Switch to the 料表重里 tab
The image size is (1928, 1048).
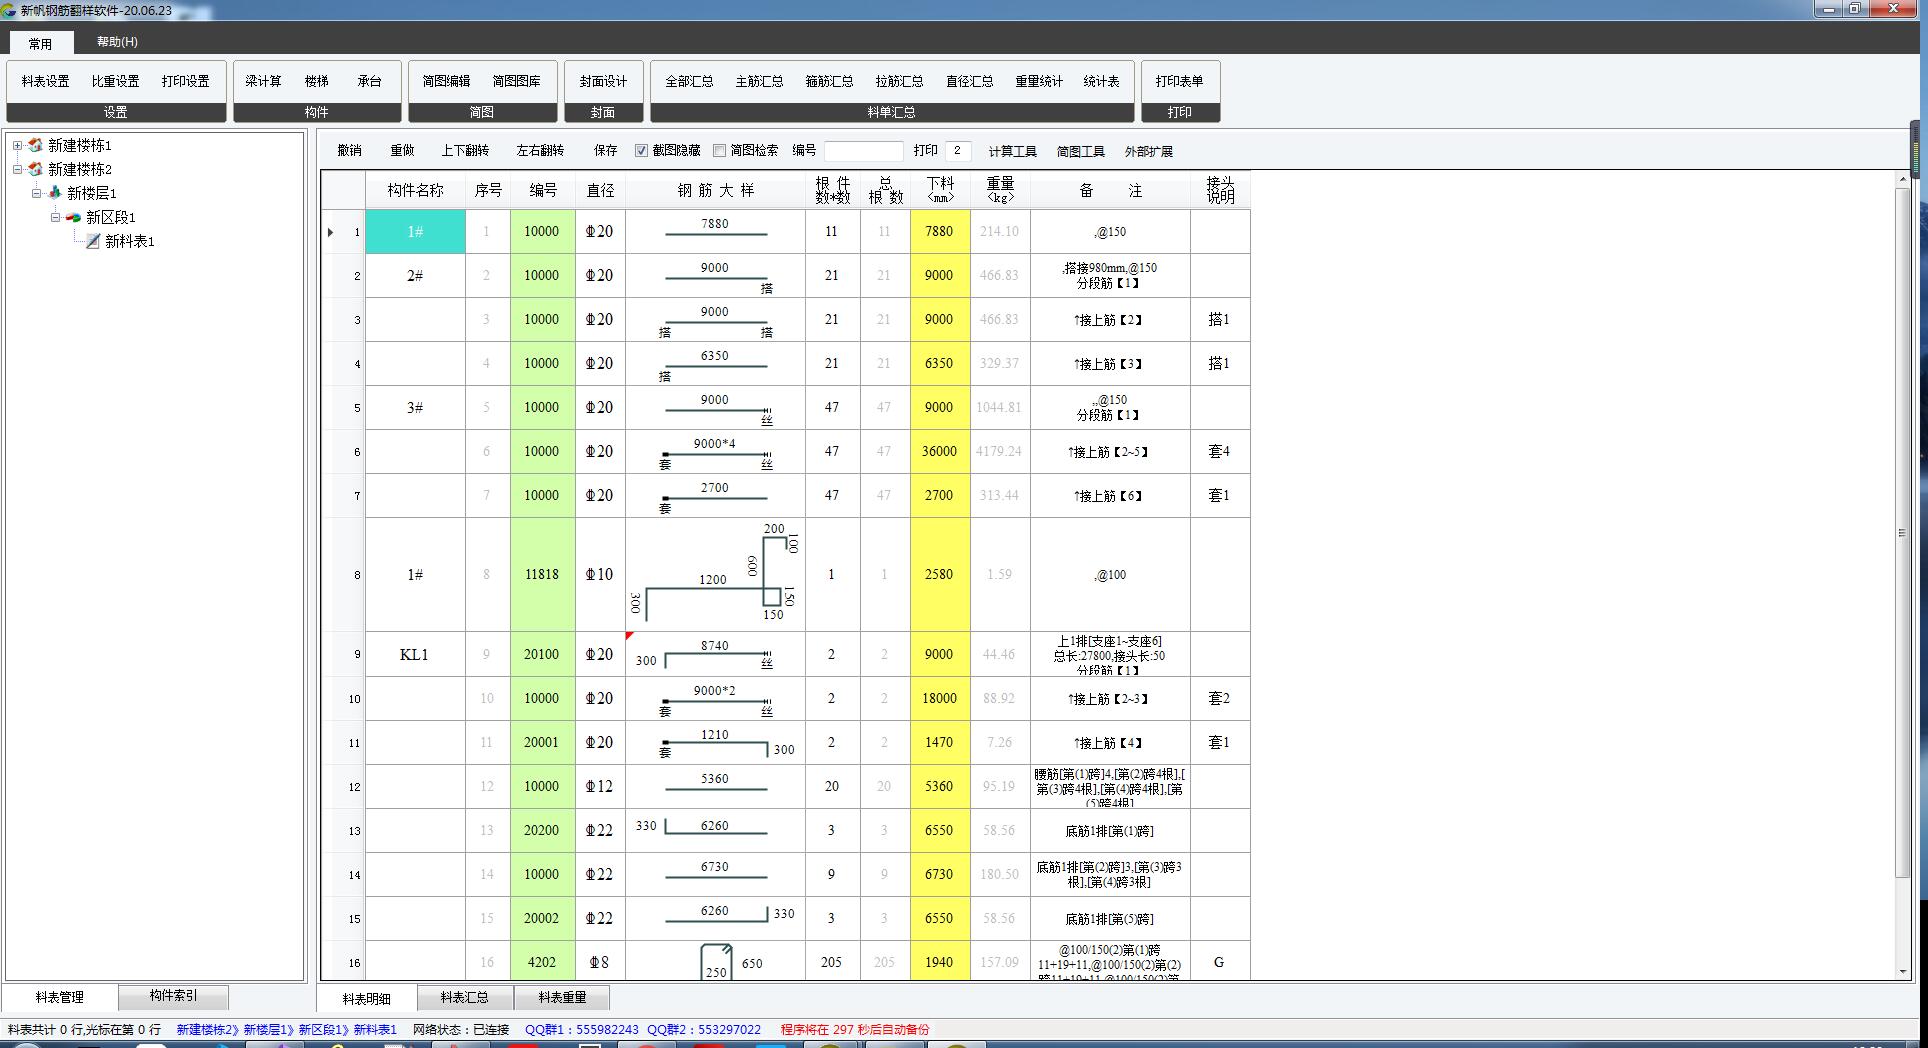pyautogui.click(x=562, y=997)
